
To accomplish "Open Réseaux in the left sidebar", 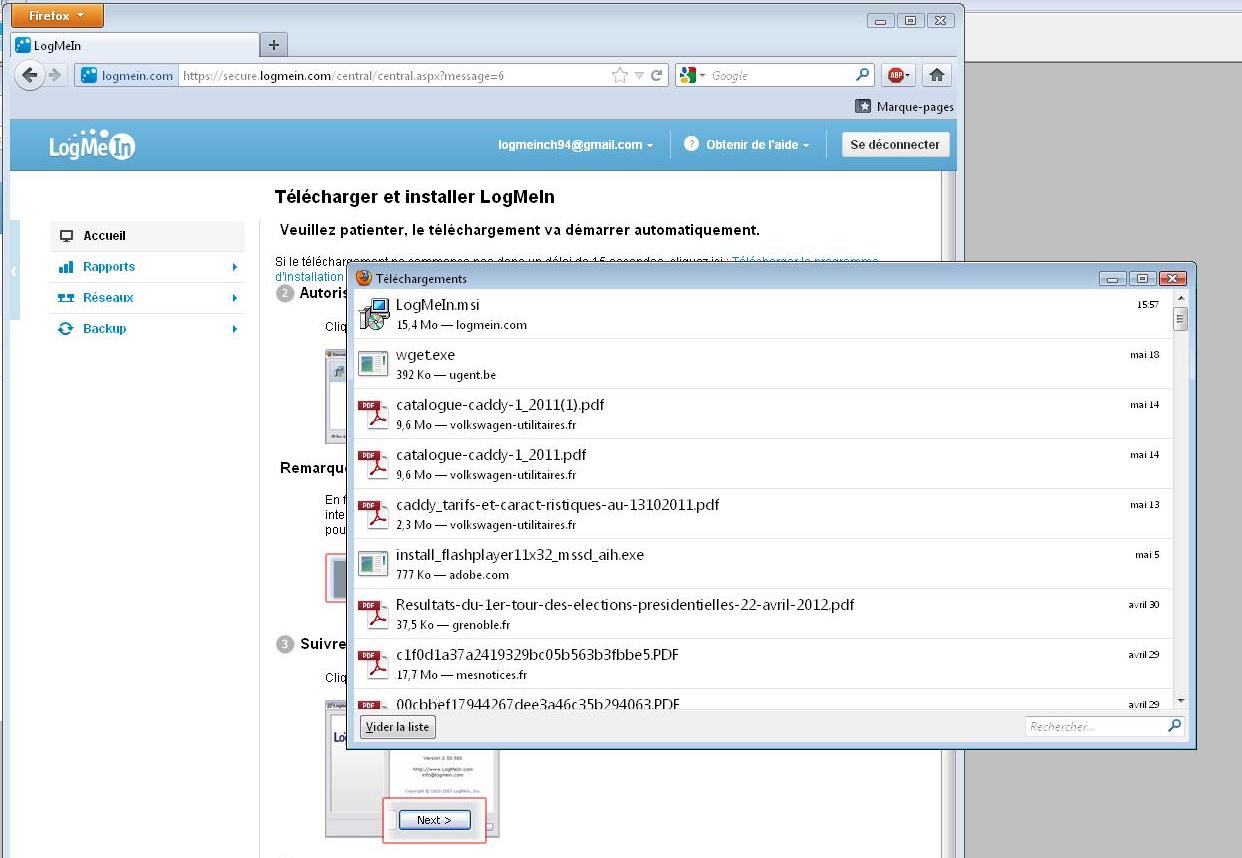I will click(x=147, y=298).
